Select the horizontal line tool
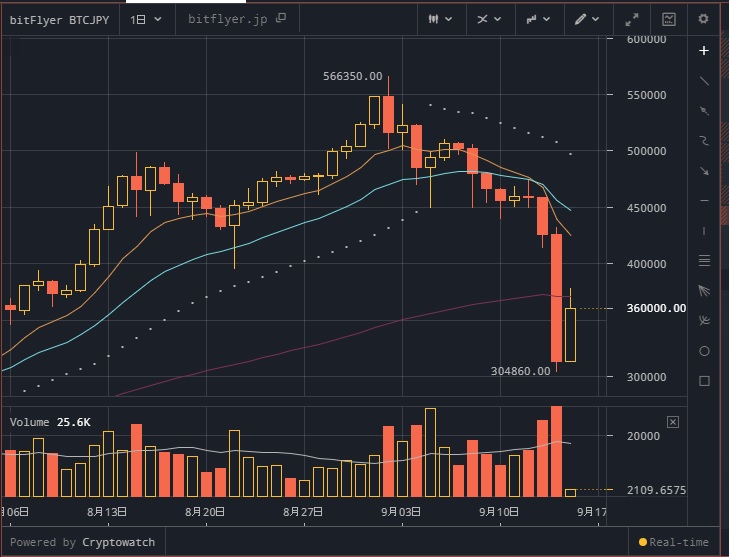 [x=704, y=201]
